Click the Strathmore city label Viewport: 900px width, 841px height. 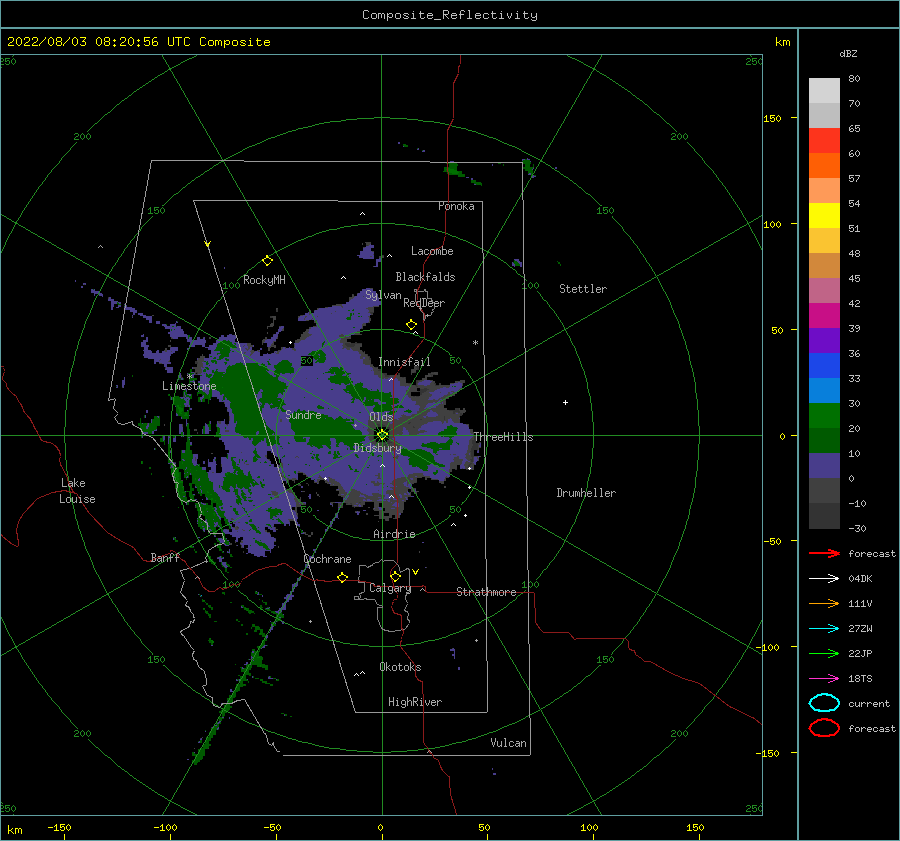click(486, 592)
